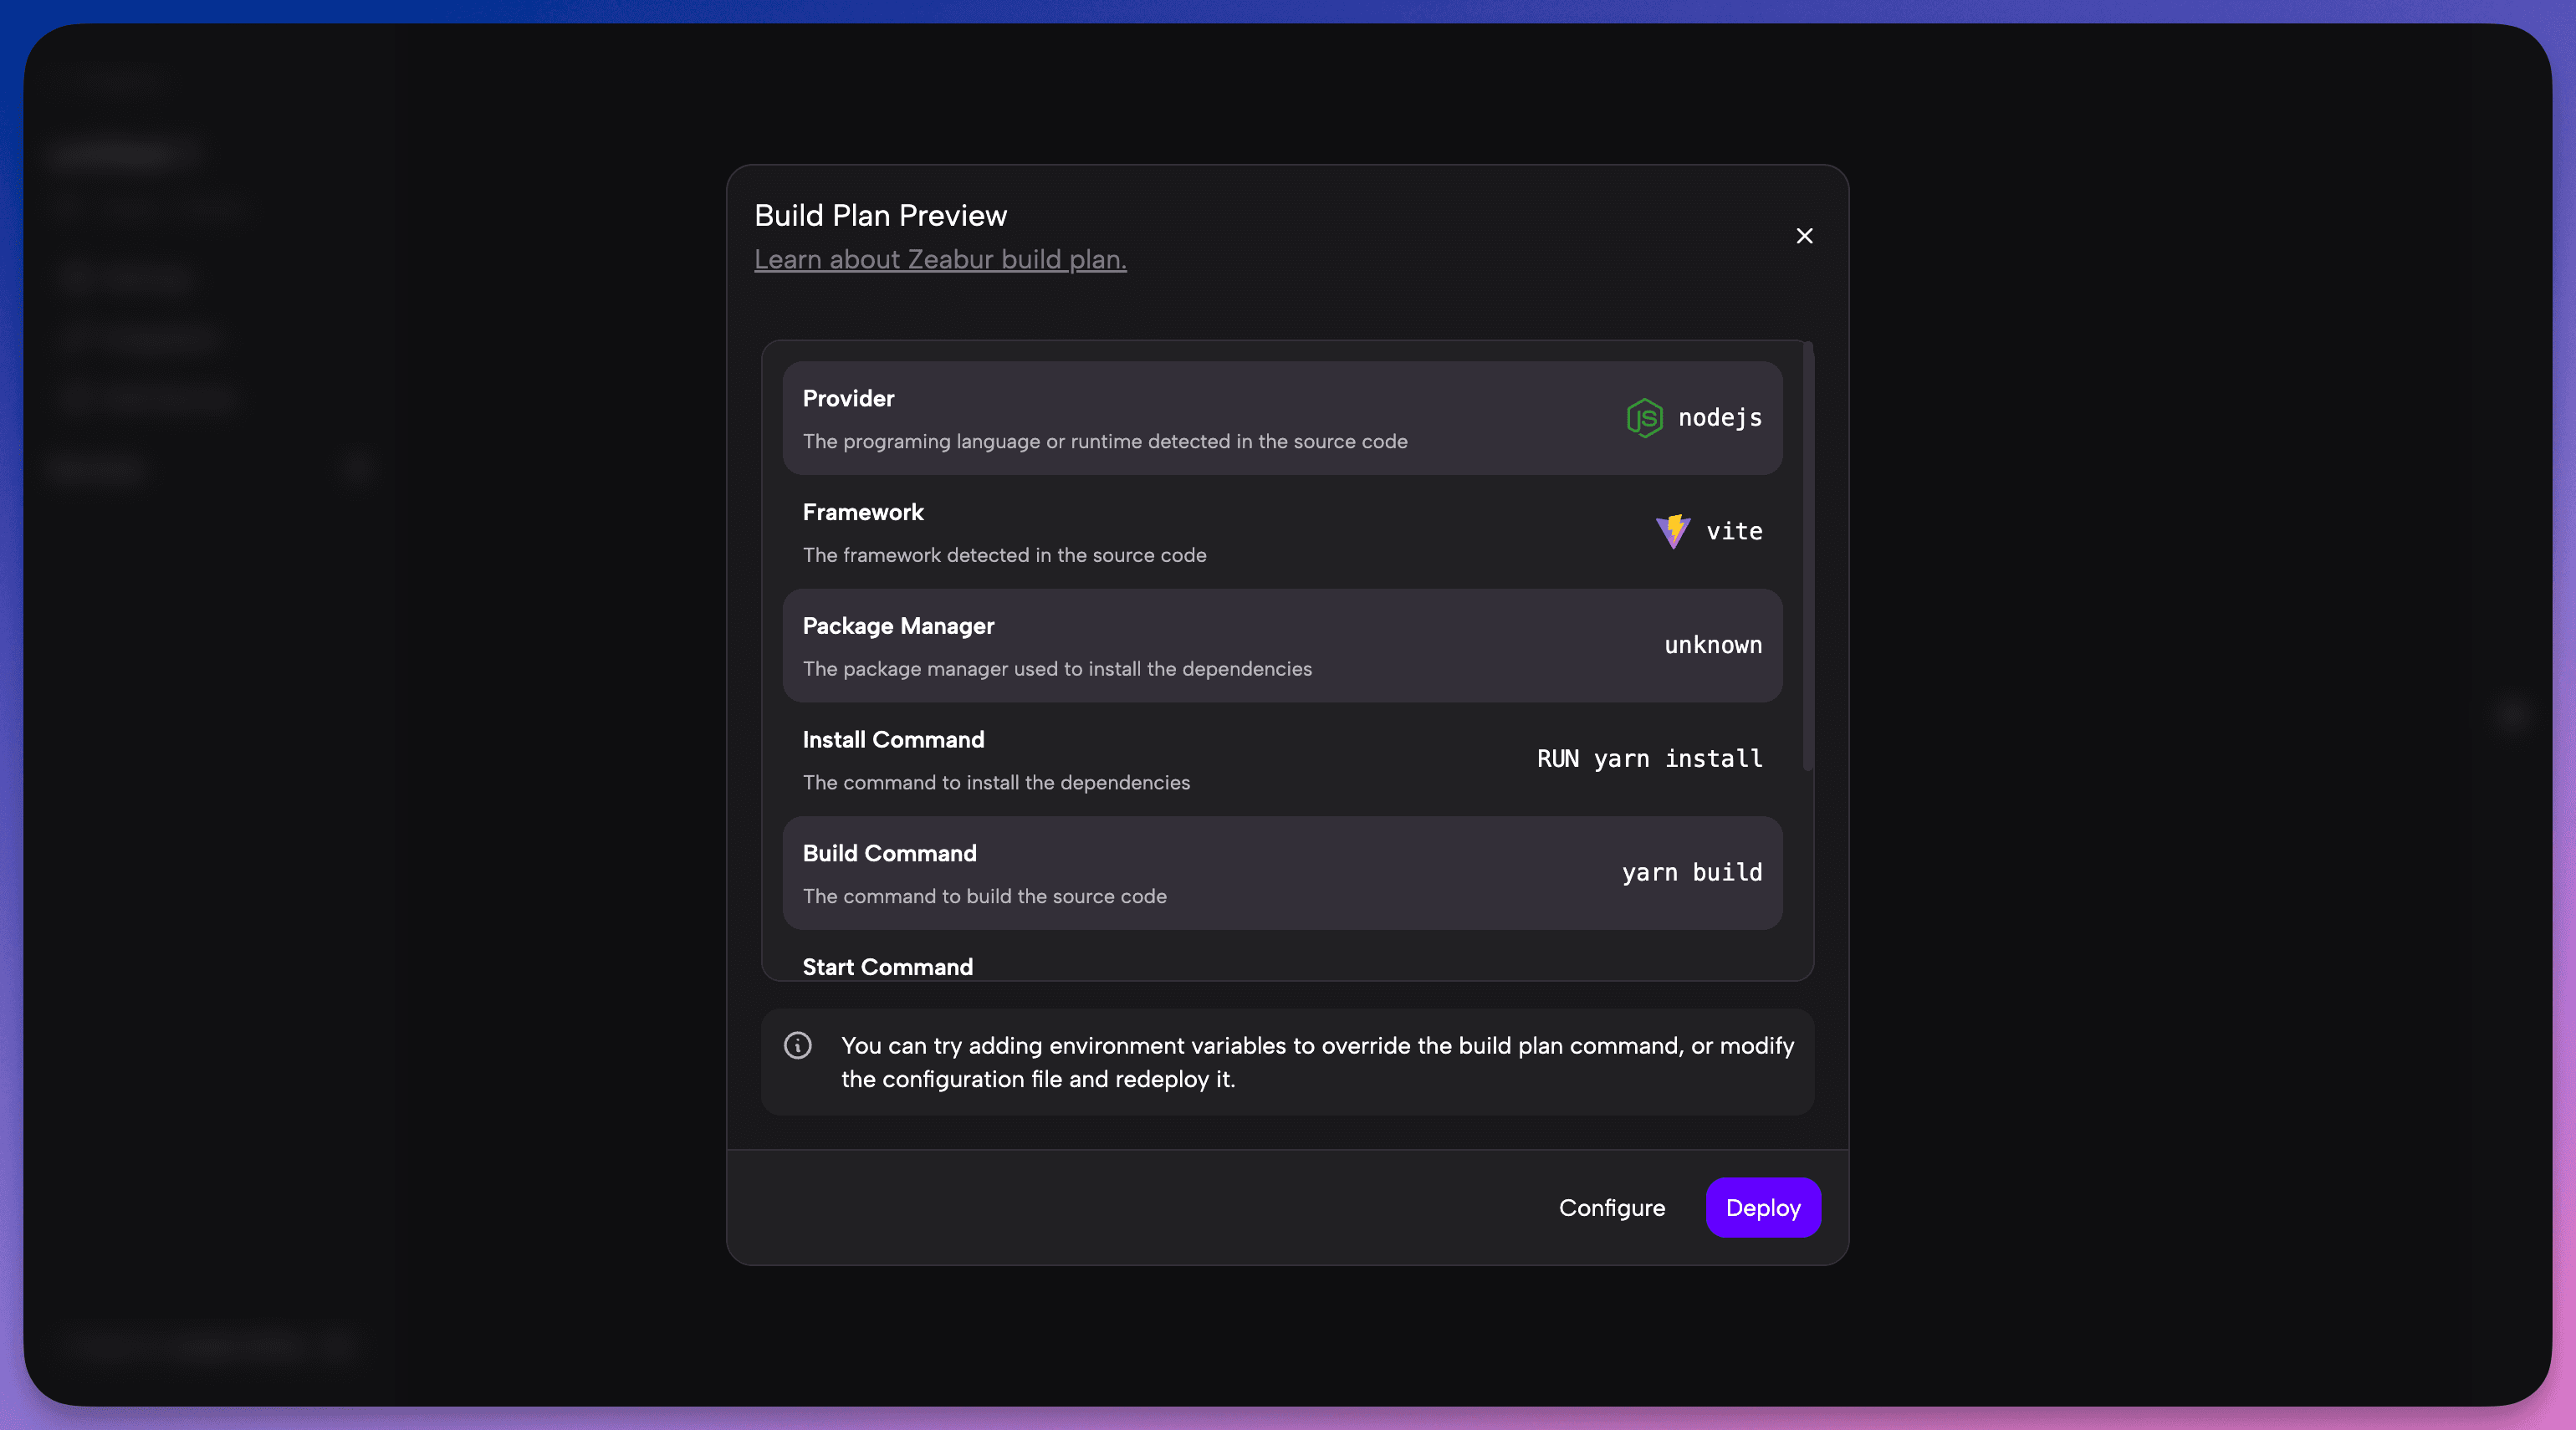The width and height of the screenshot is (2576, 1430).
Task: Close the Build Plan Preview dialog
Action: click(1804, 236)
